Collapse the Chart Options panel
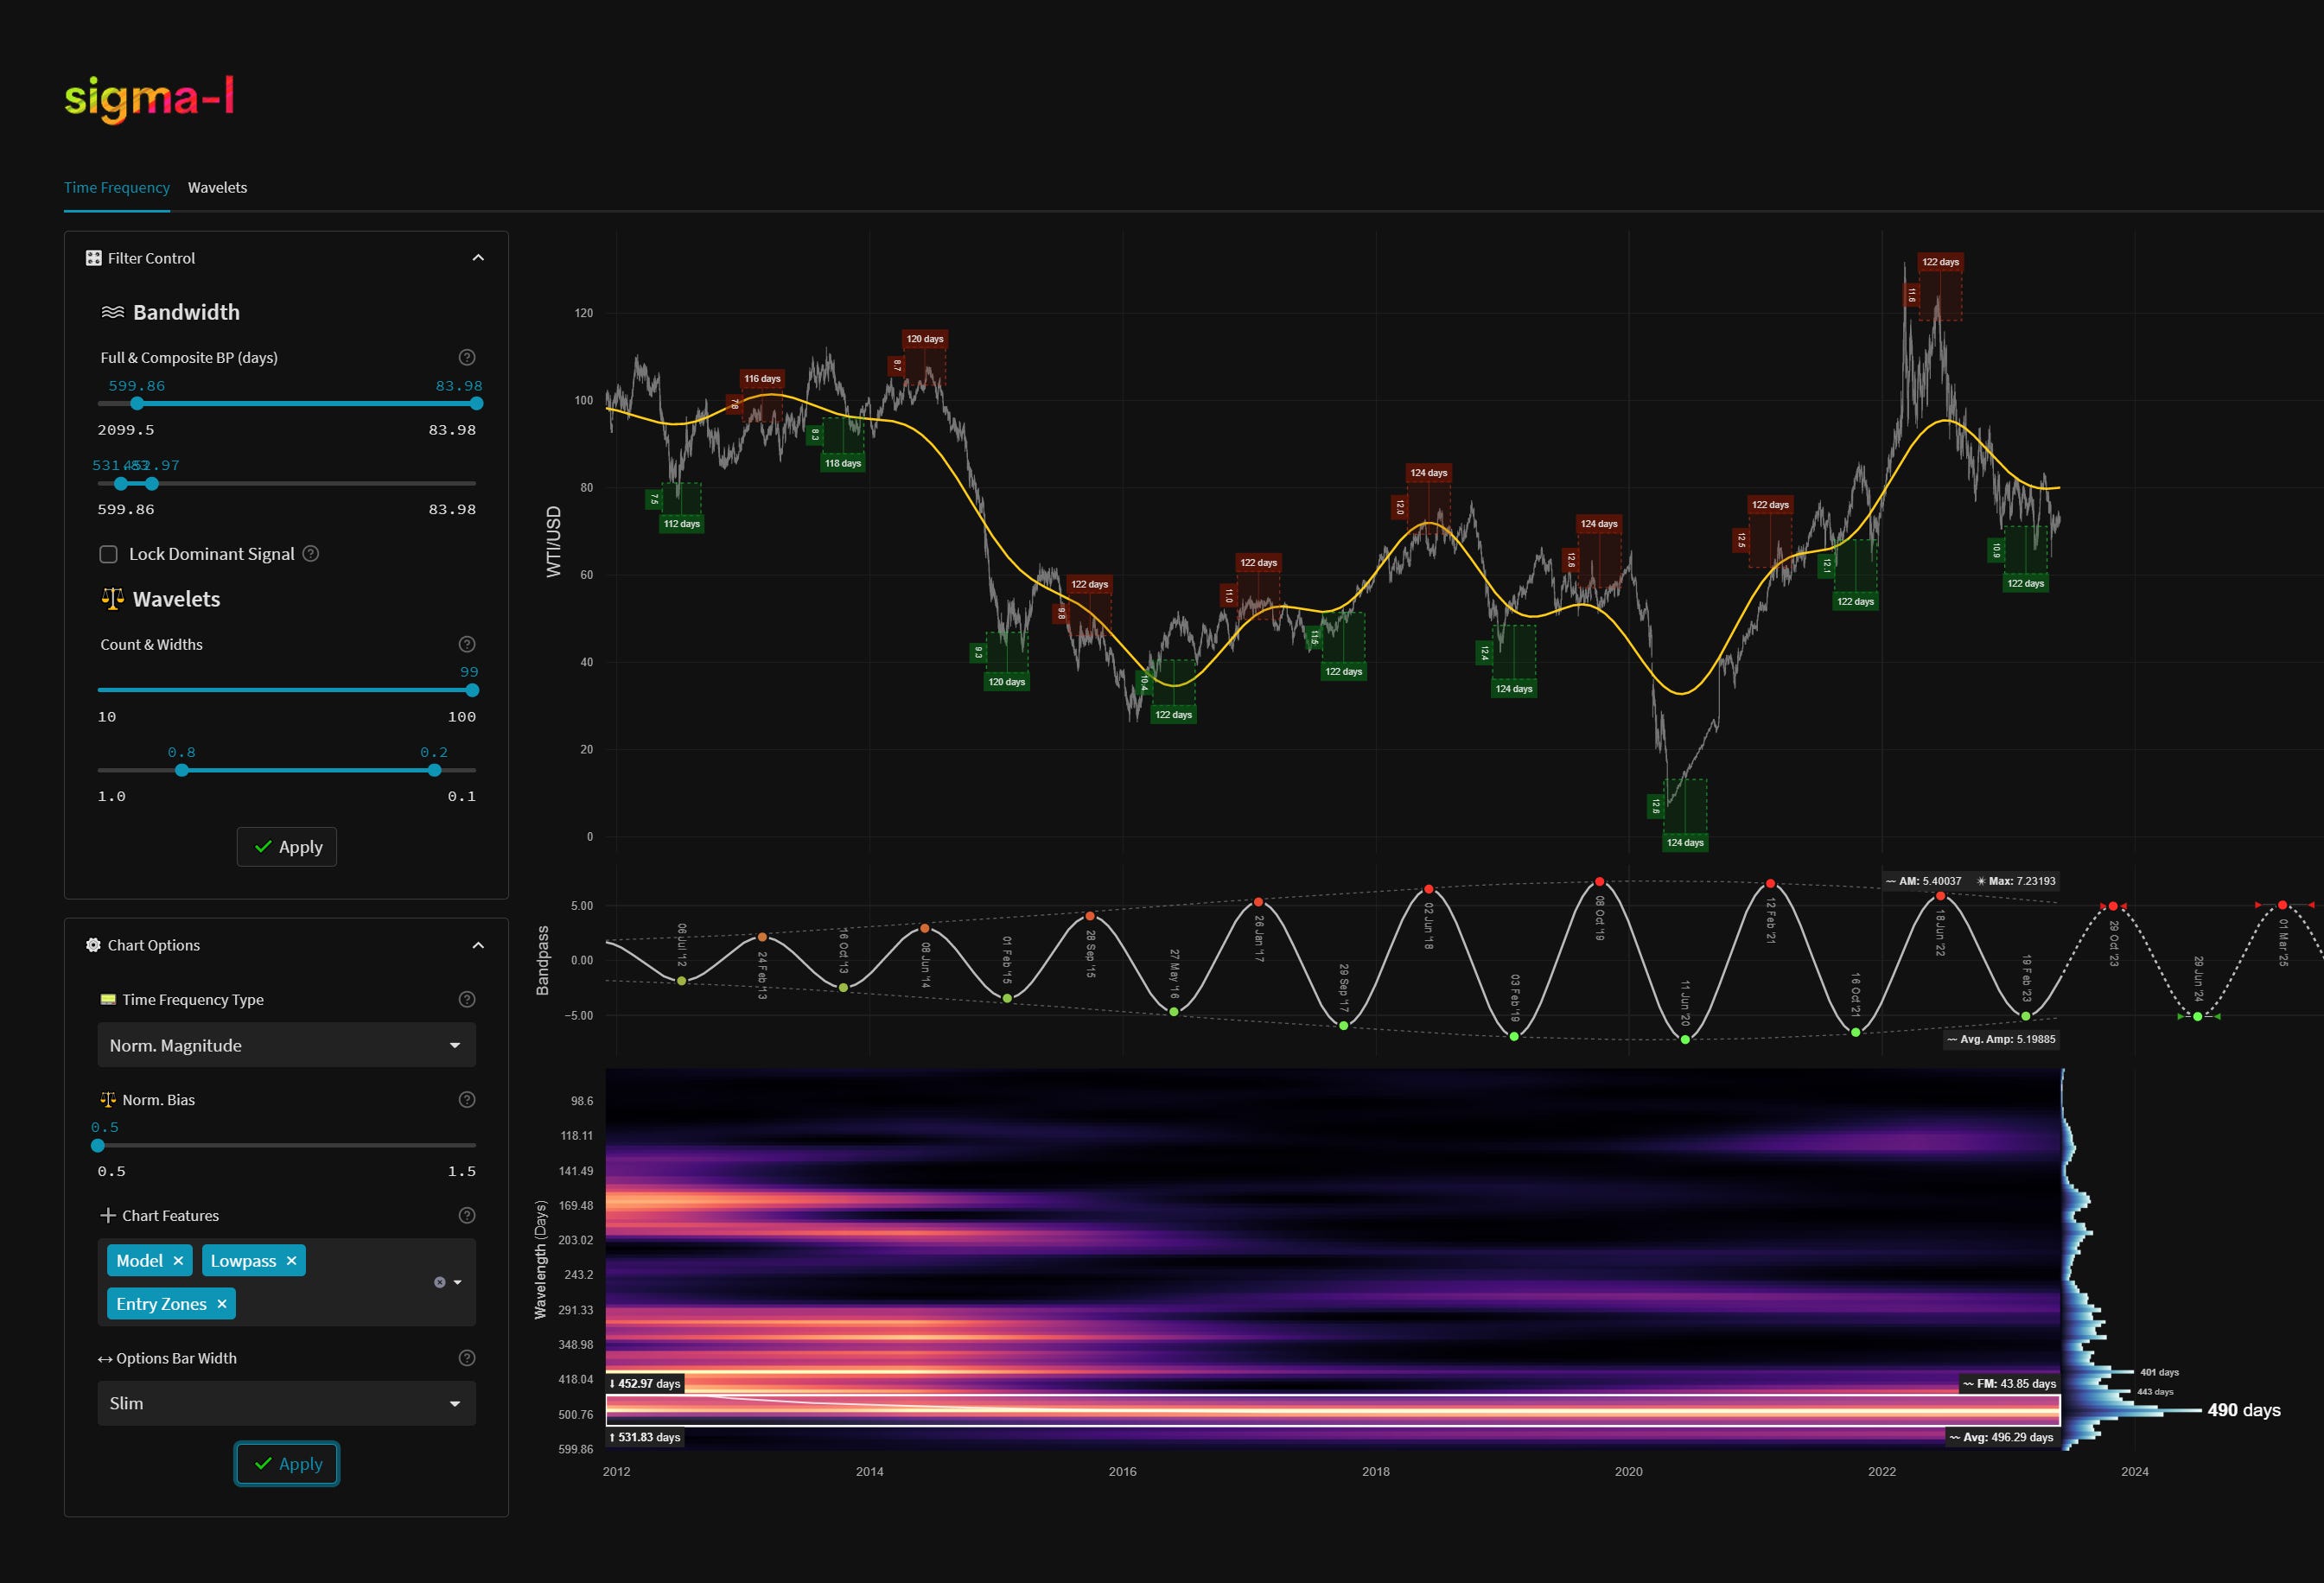Image resolution: width=2324 pixels, height=1583 pixels. pos(478,945)
